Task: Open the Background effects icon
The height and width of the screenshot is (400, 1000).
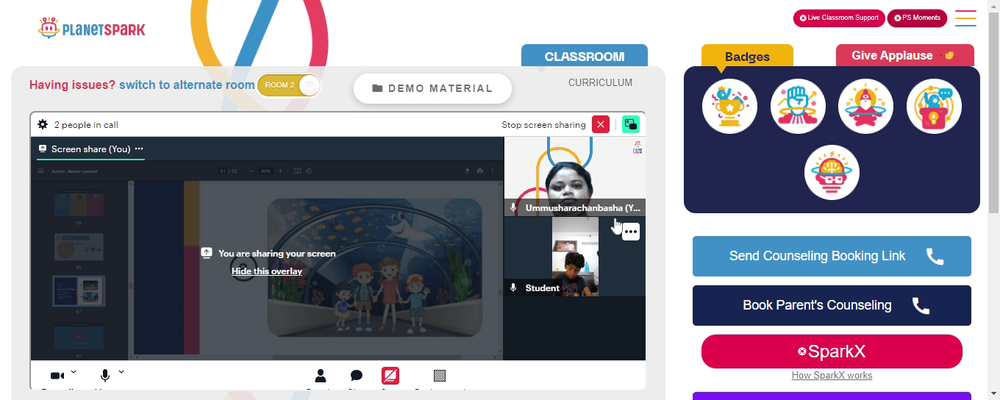Action: click(x=439, y=376)
